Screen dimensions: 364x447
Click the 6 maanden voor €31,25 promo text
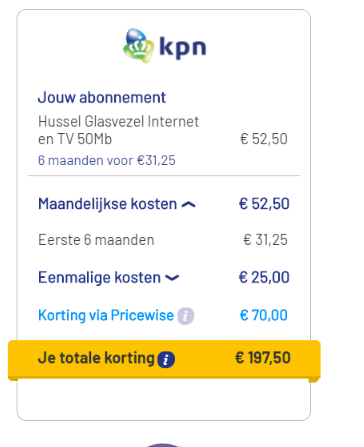point(107,160)
